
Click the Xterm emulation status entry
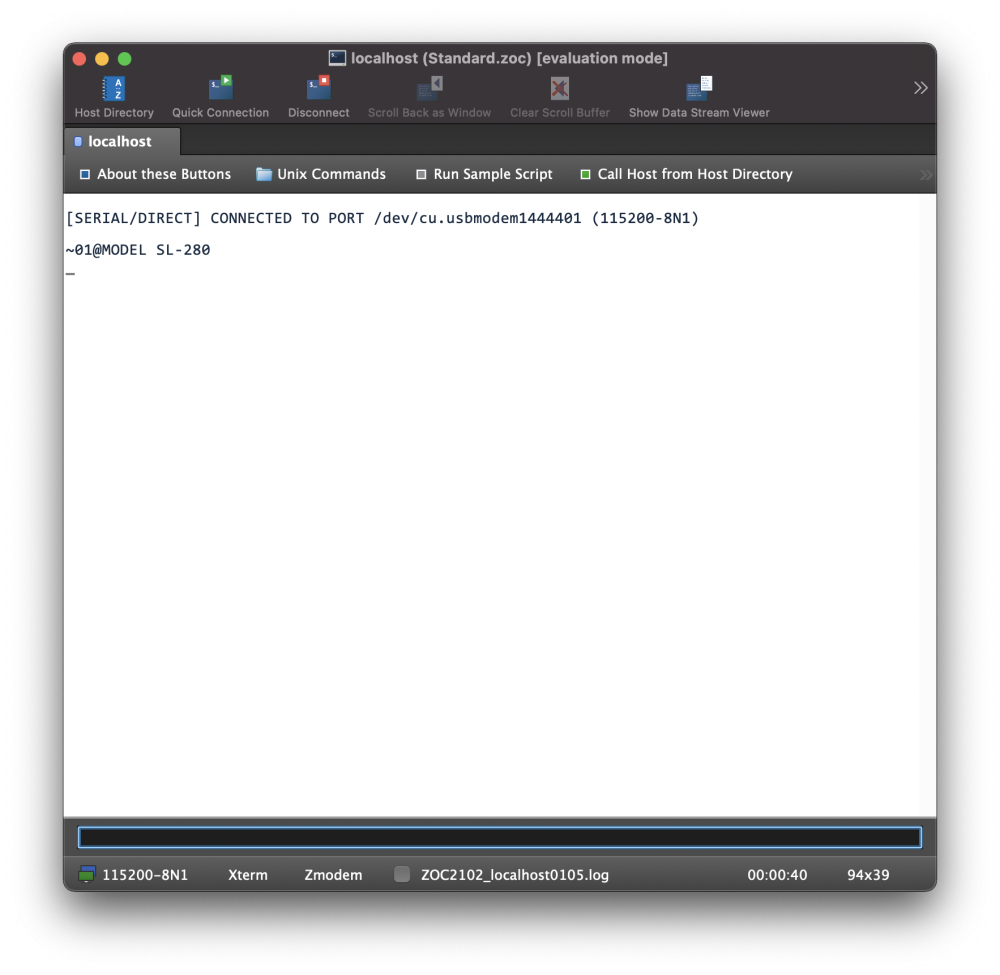(x=248, y=875)
